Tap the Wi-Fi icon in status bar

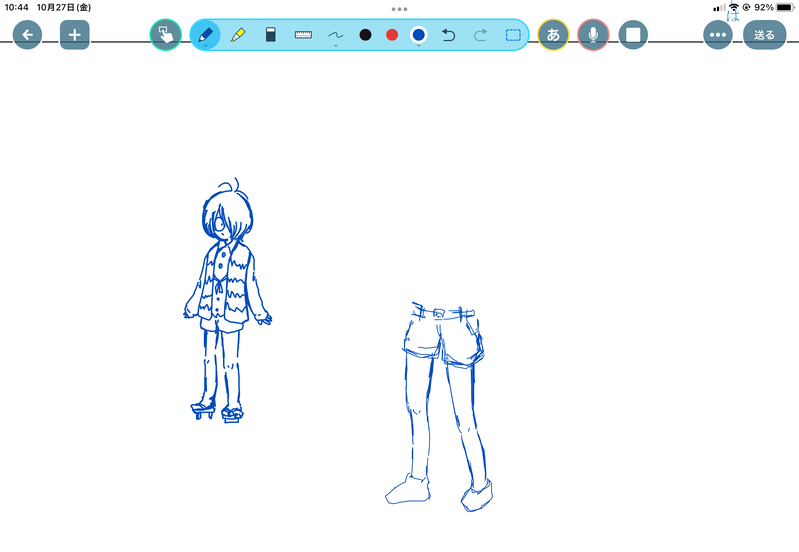(734, 7)
